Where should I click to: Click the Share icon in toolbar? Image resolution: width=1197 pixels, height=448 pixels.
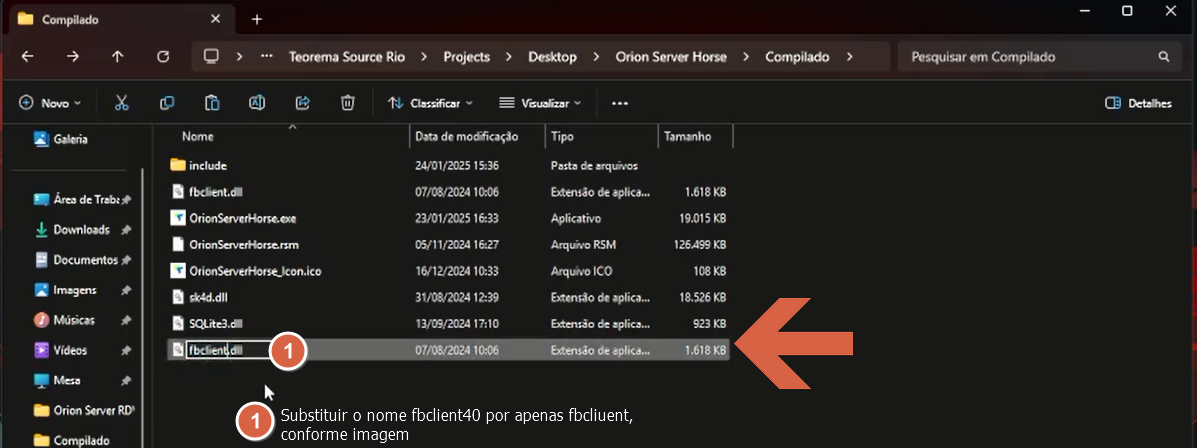(x=302, y=103)
